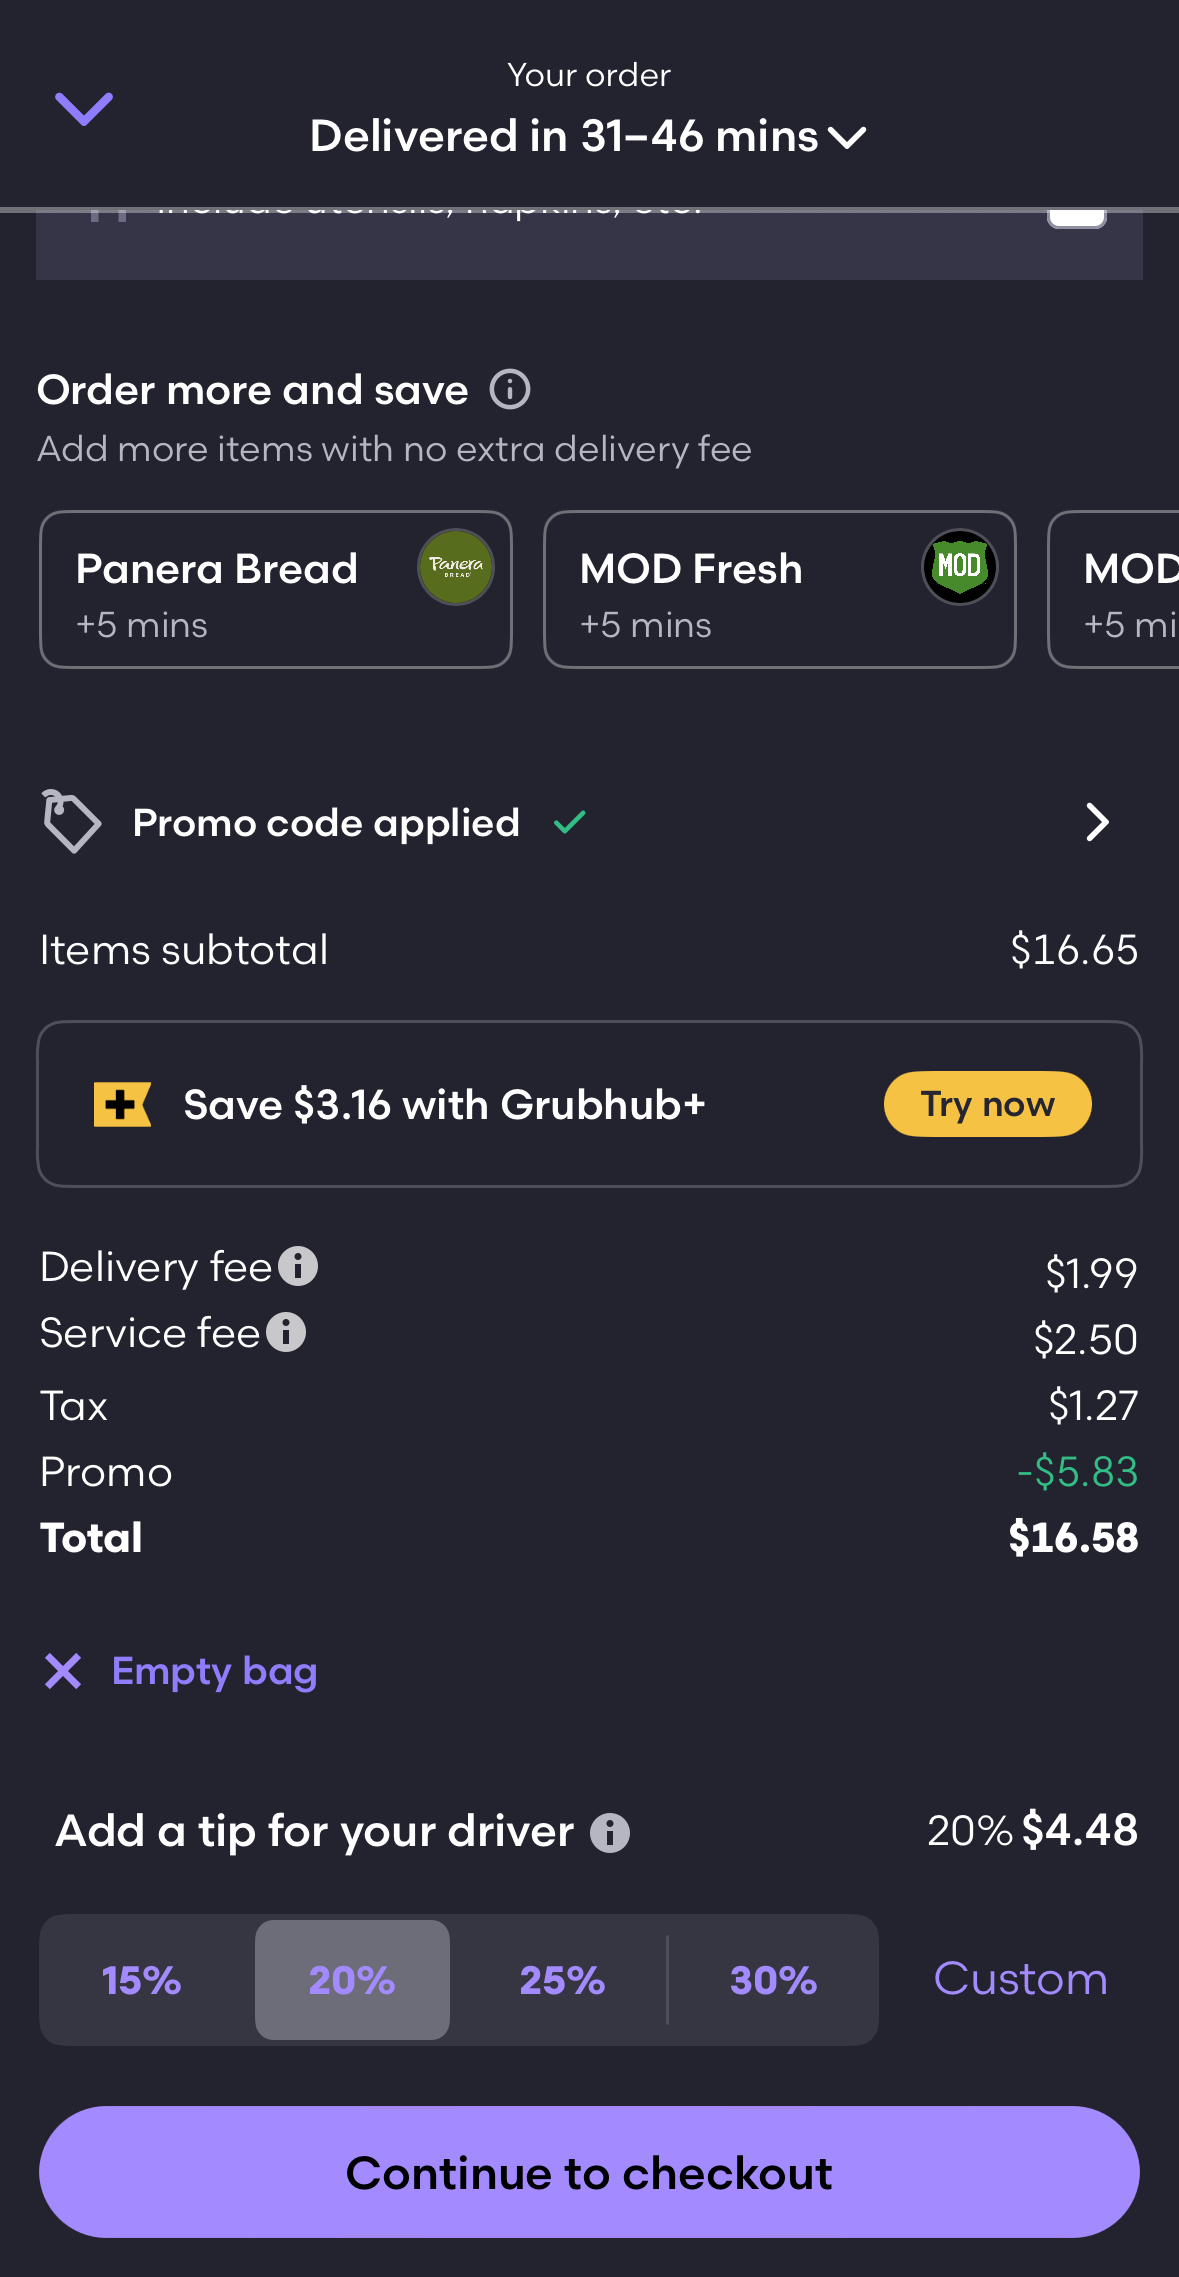
Task: Select the 25% tip option
Action: click(x=562, y=1980)
